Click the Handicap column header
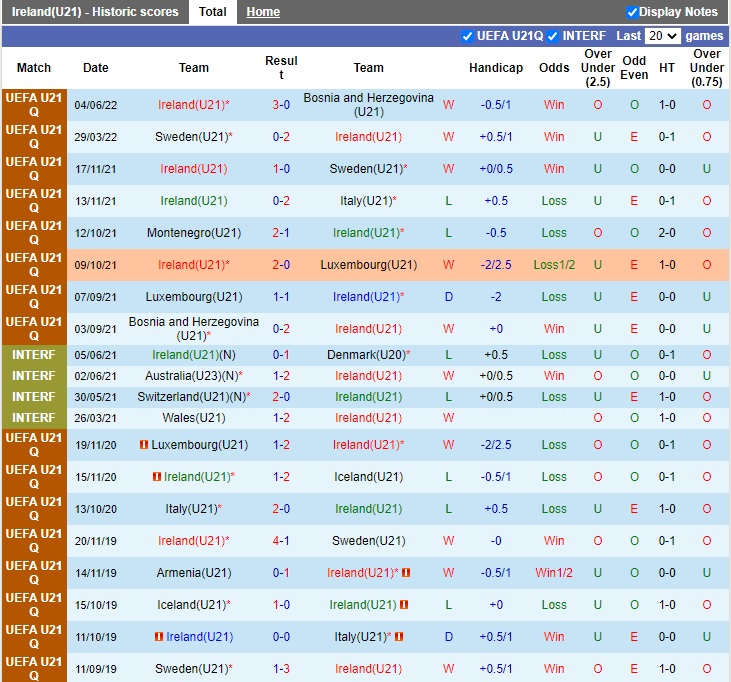Image resolution: width=731 pixels, height=682 pixels. [495, 68]
